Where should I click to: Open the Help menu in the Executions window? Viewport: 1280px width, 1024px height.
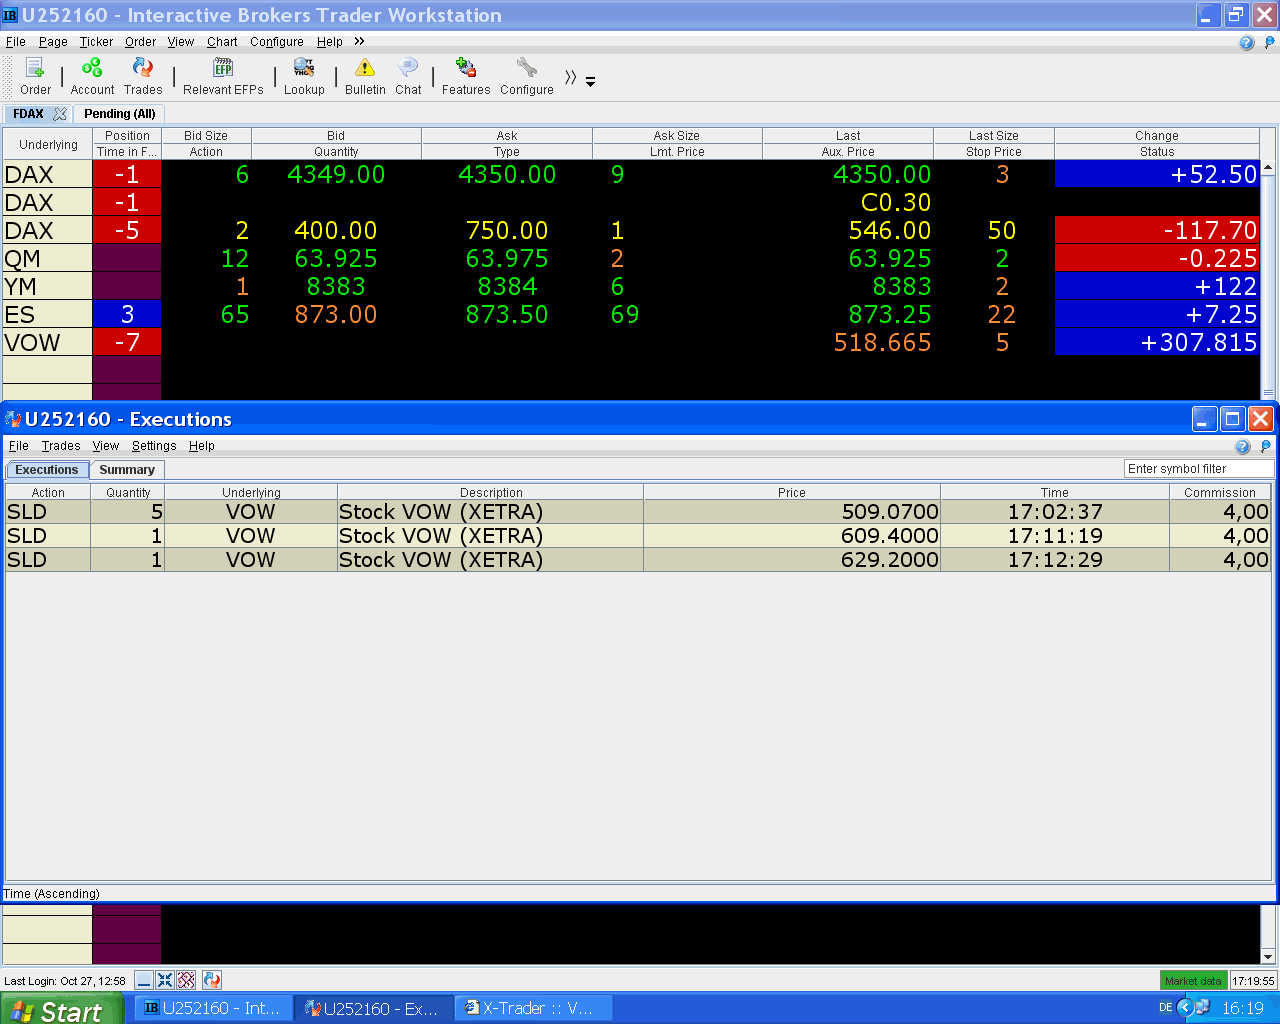click(x=202, y=446)
